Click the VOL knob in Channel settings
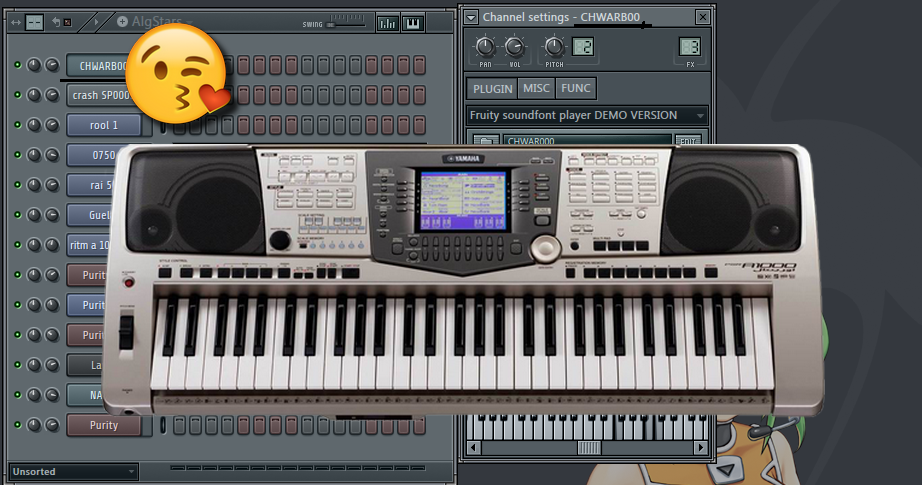 (515, 46)
